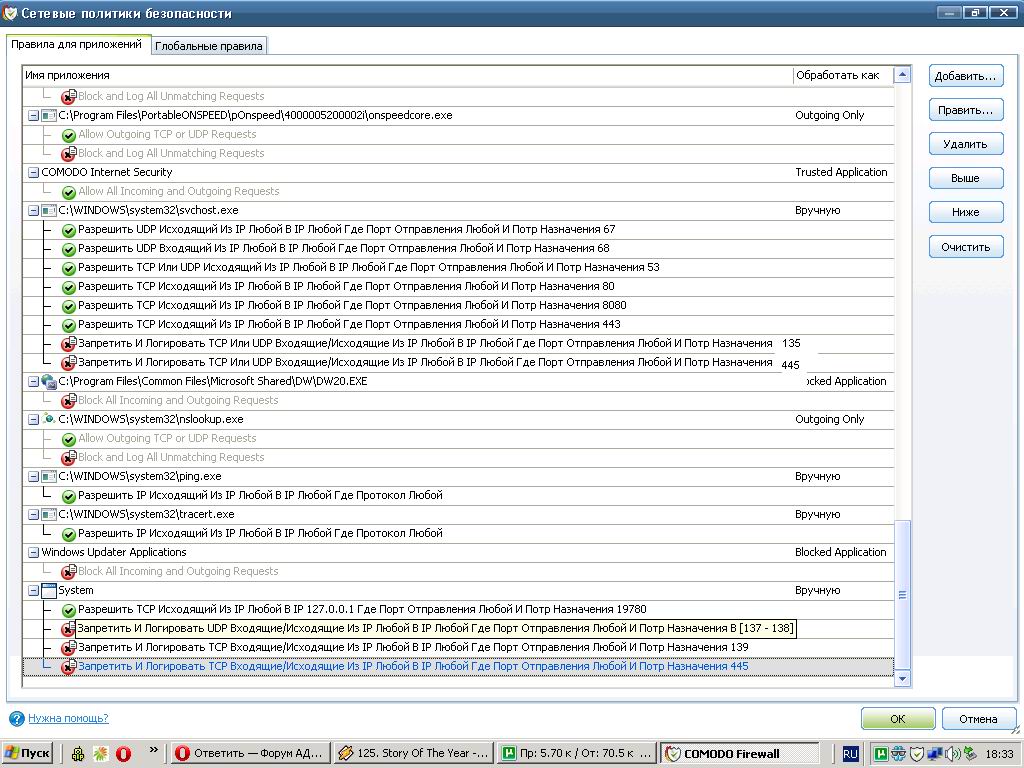Click the DW20.EXE application icon

pos(49,381)
